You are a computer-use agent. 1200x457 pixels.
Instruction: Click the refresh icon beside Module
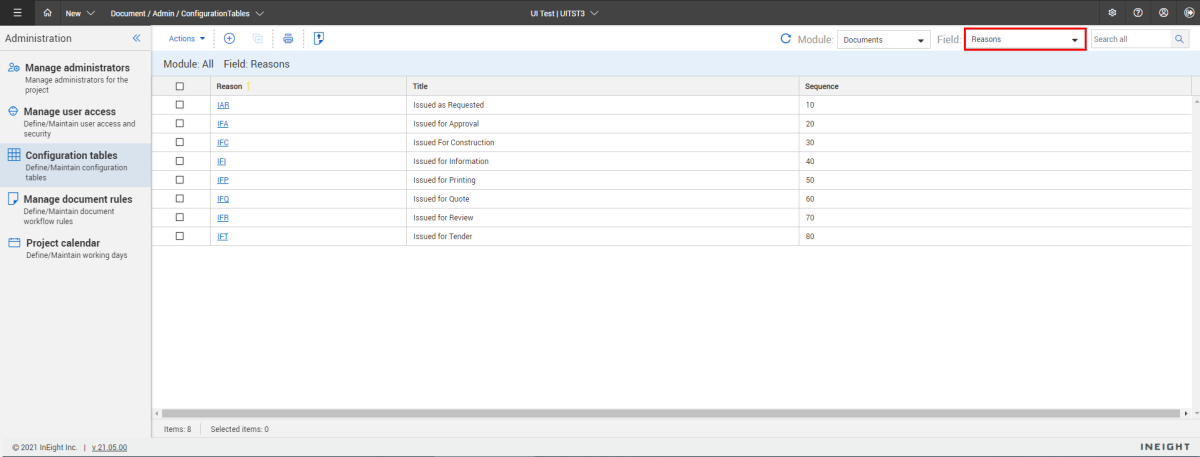pyautogui.click(x=785, y=39)
